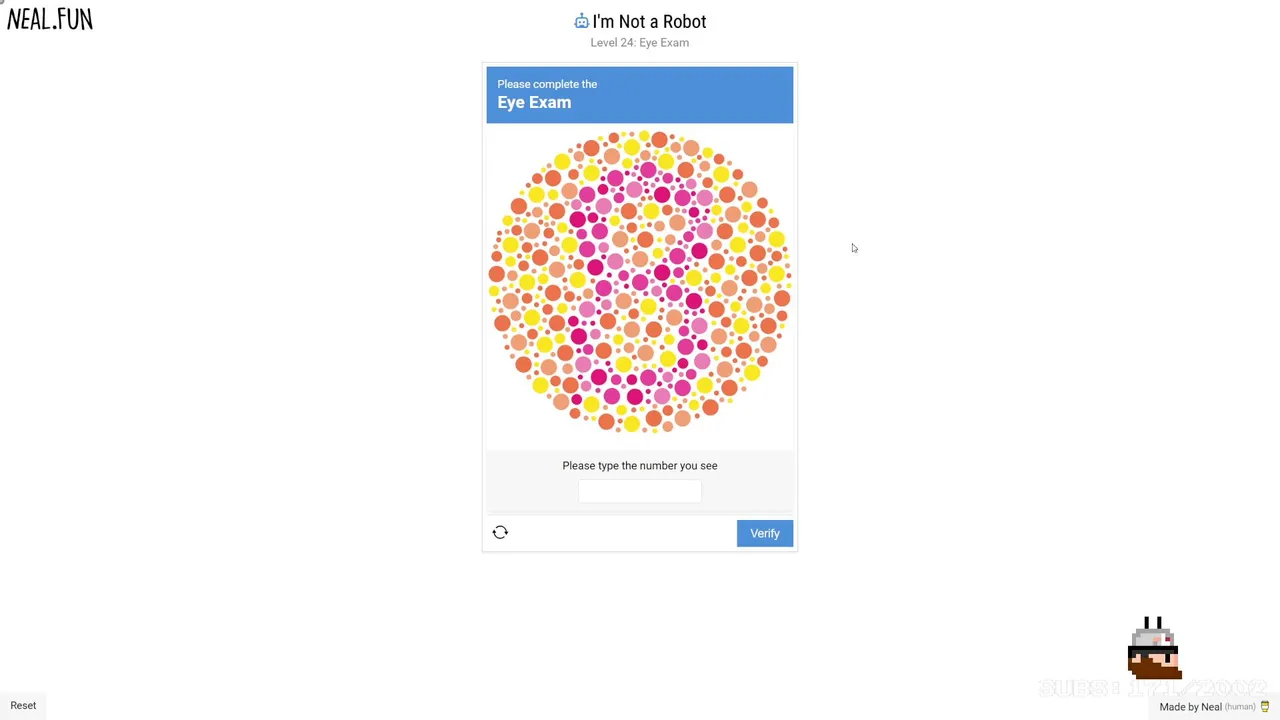Click the empty footer bar left of Verify
The image size is (1280, 720).
[620, 533]
